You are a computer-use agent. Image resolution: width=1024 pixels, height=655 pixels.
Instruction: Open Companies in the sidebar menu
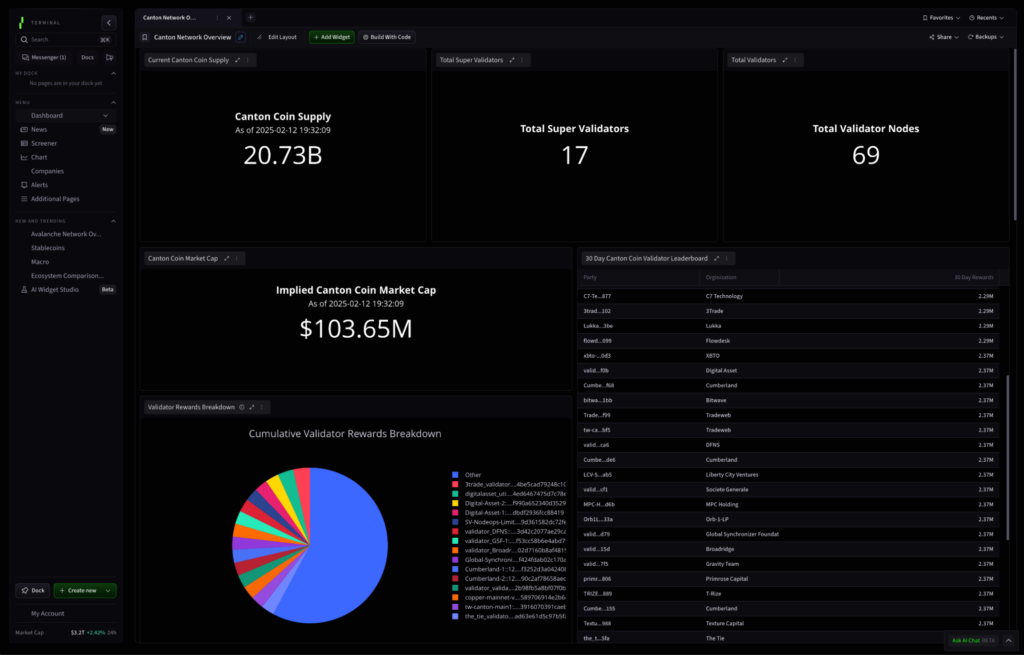(x=47, y=171)
